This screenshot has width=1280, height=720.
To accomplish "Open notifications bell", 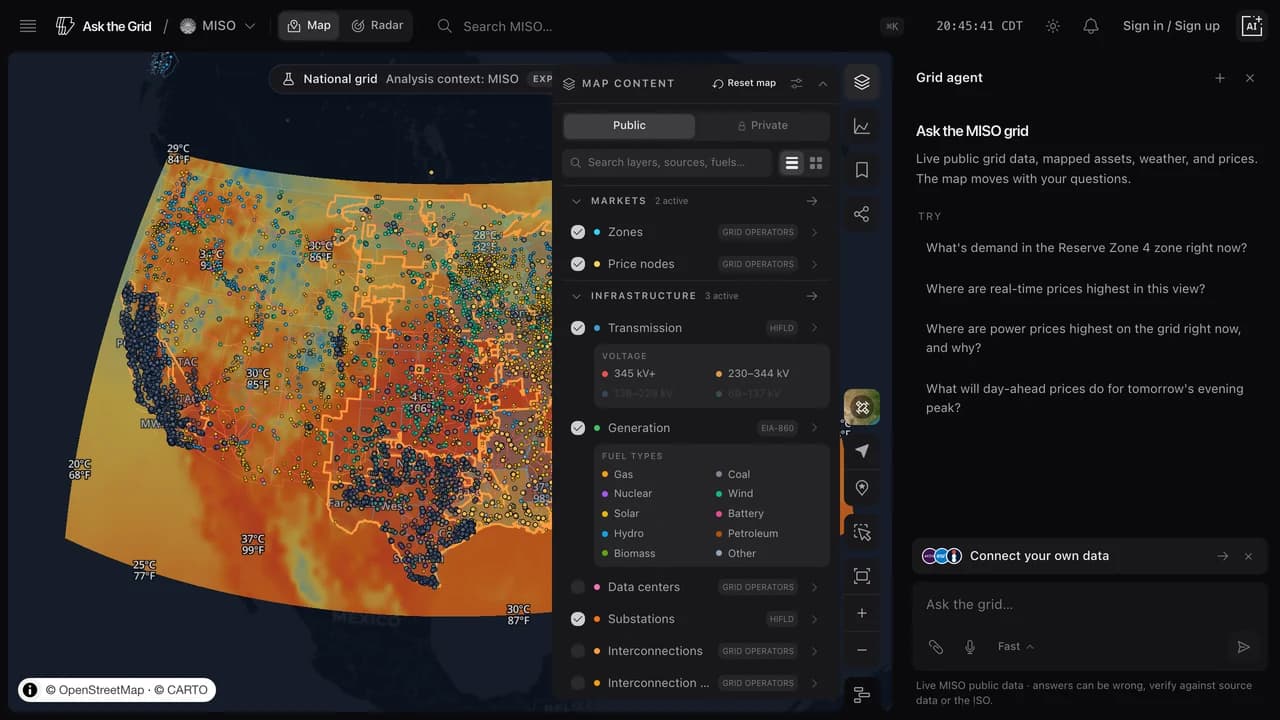I will 1091,26.
